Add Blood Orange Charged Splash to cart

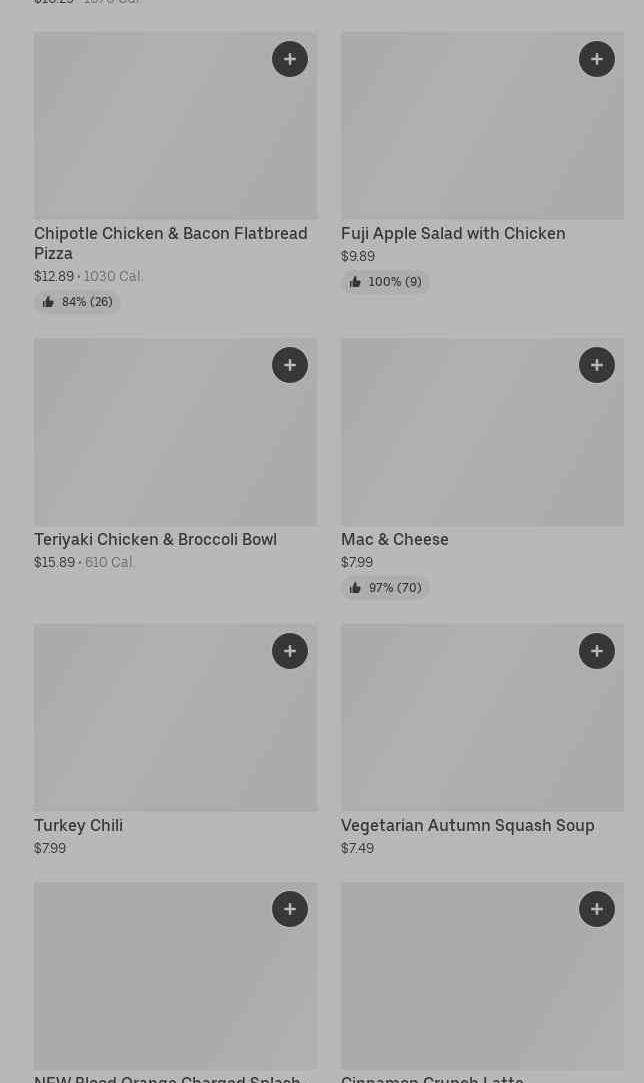(x=290, y=909)
